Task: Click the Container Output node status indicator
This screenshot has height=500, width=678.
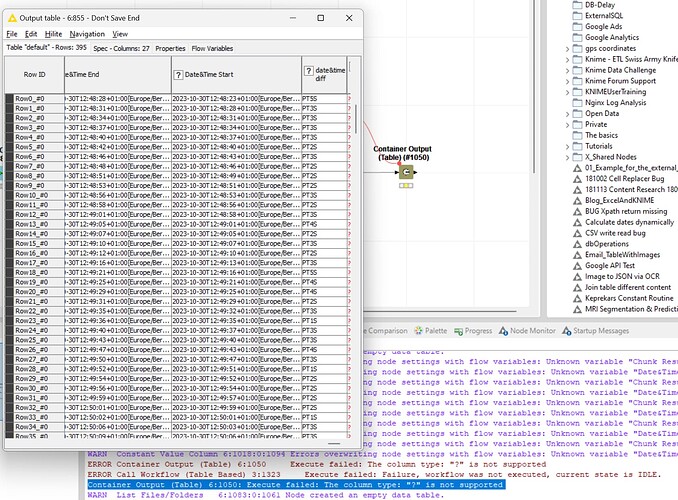Action: [406, 186]
